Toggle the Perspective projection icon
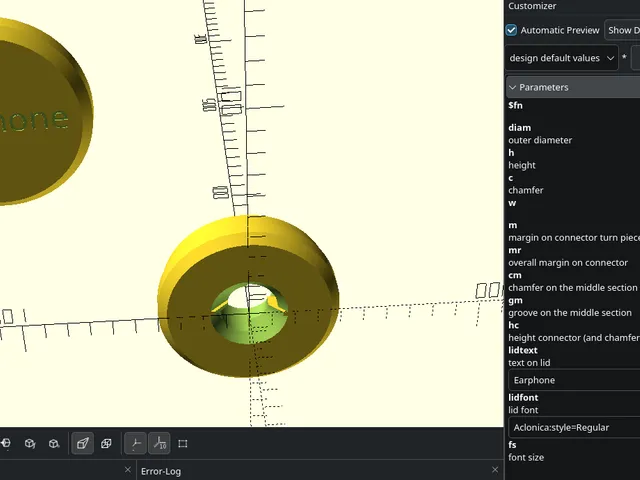 click(82, 443)
